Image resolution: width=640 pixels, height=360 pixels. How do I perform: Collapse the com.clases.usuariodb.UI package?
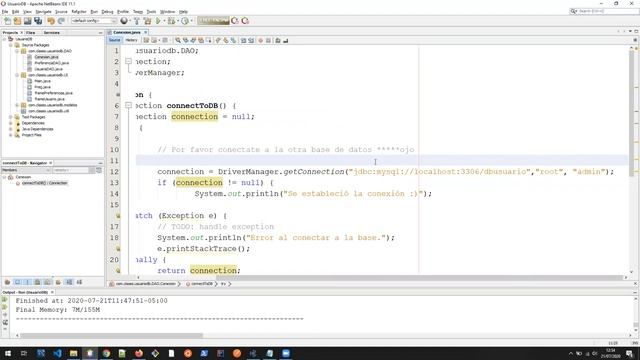17,75
